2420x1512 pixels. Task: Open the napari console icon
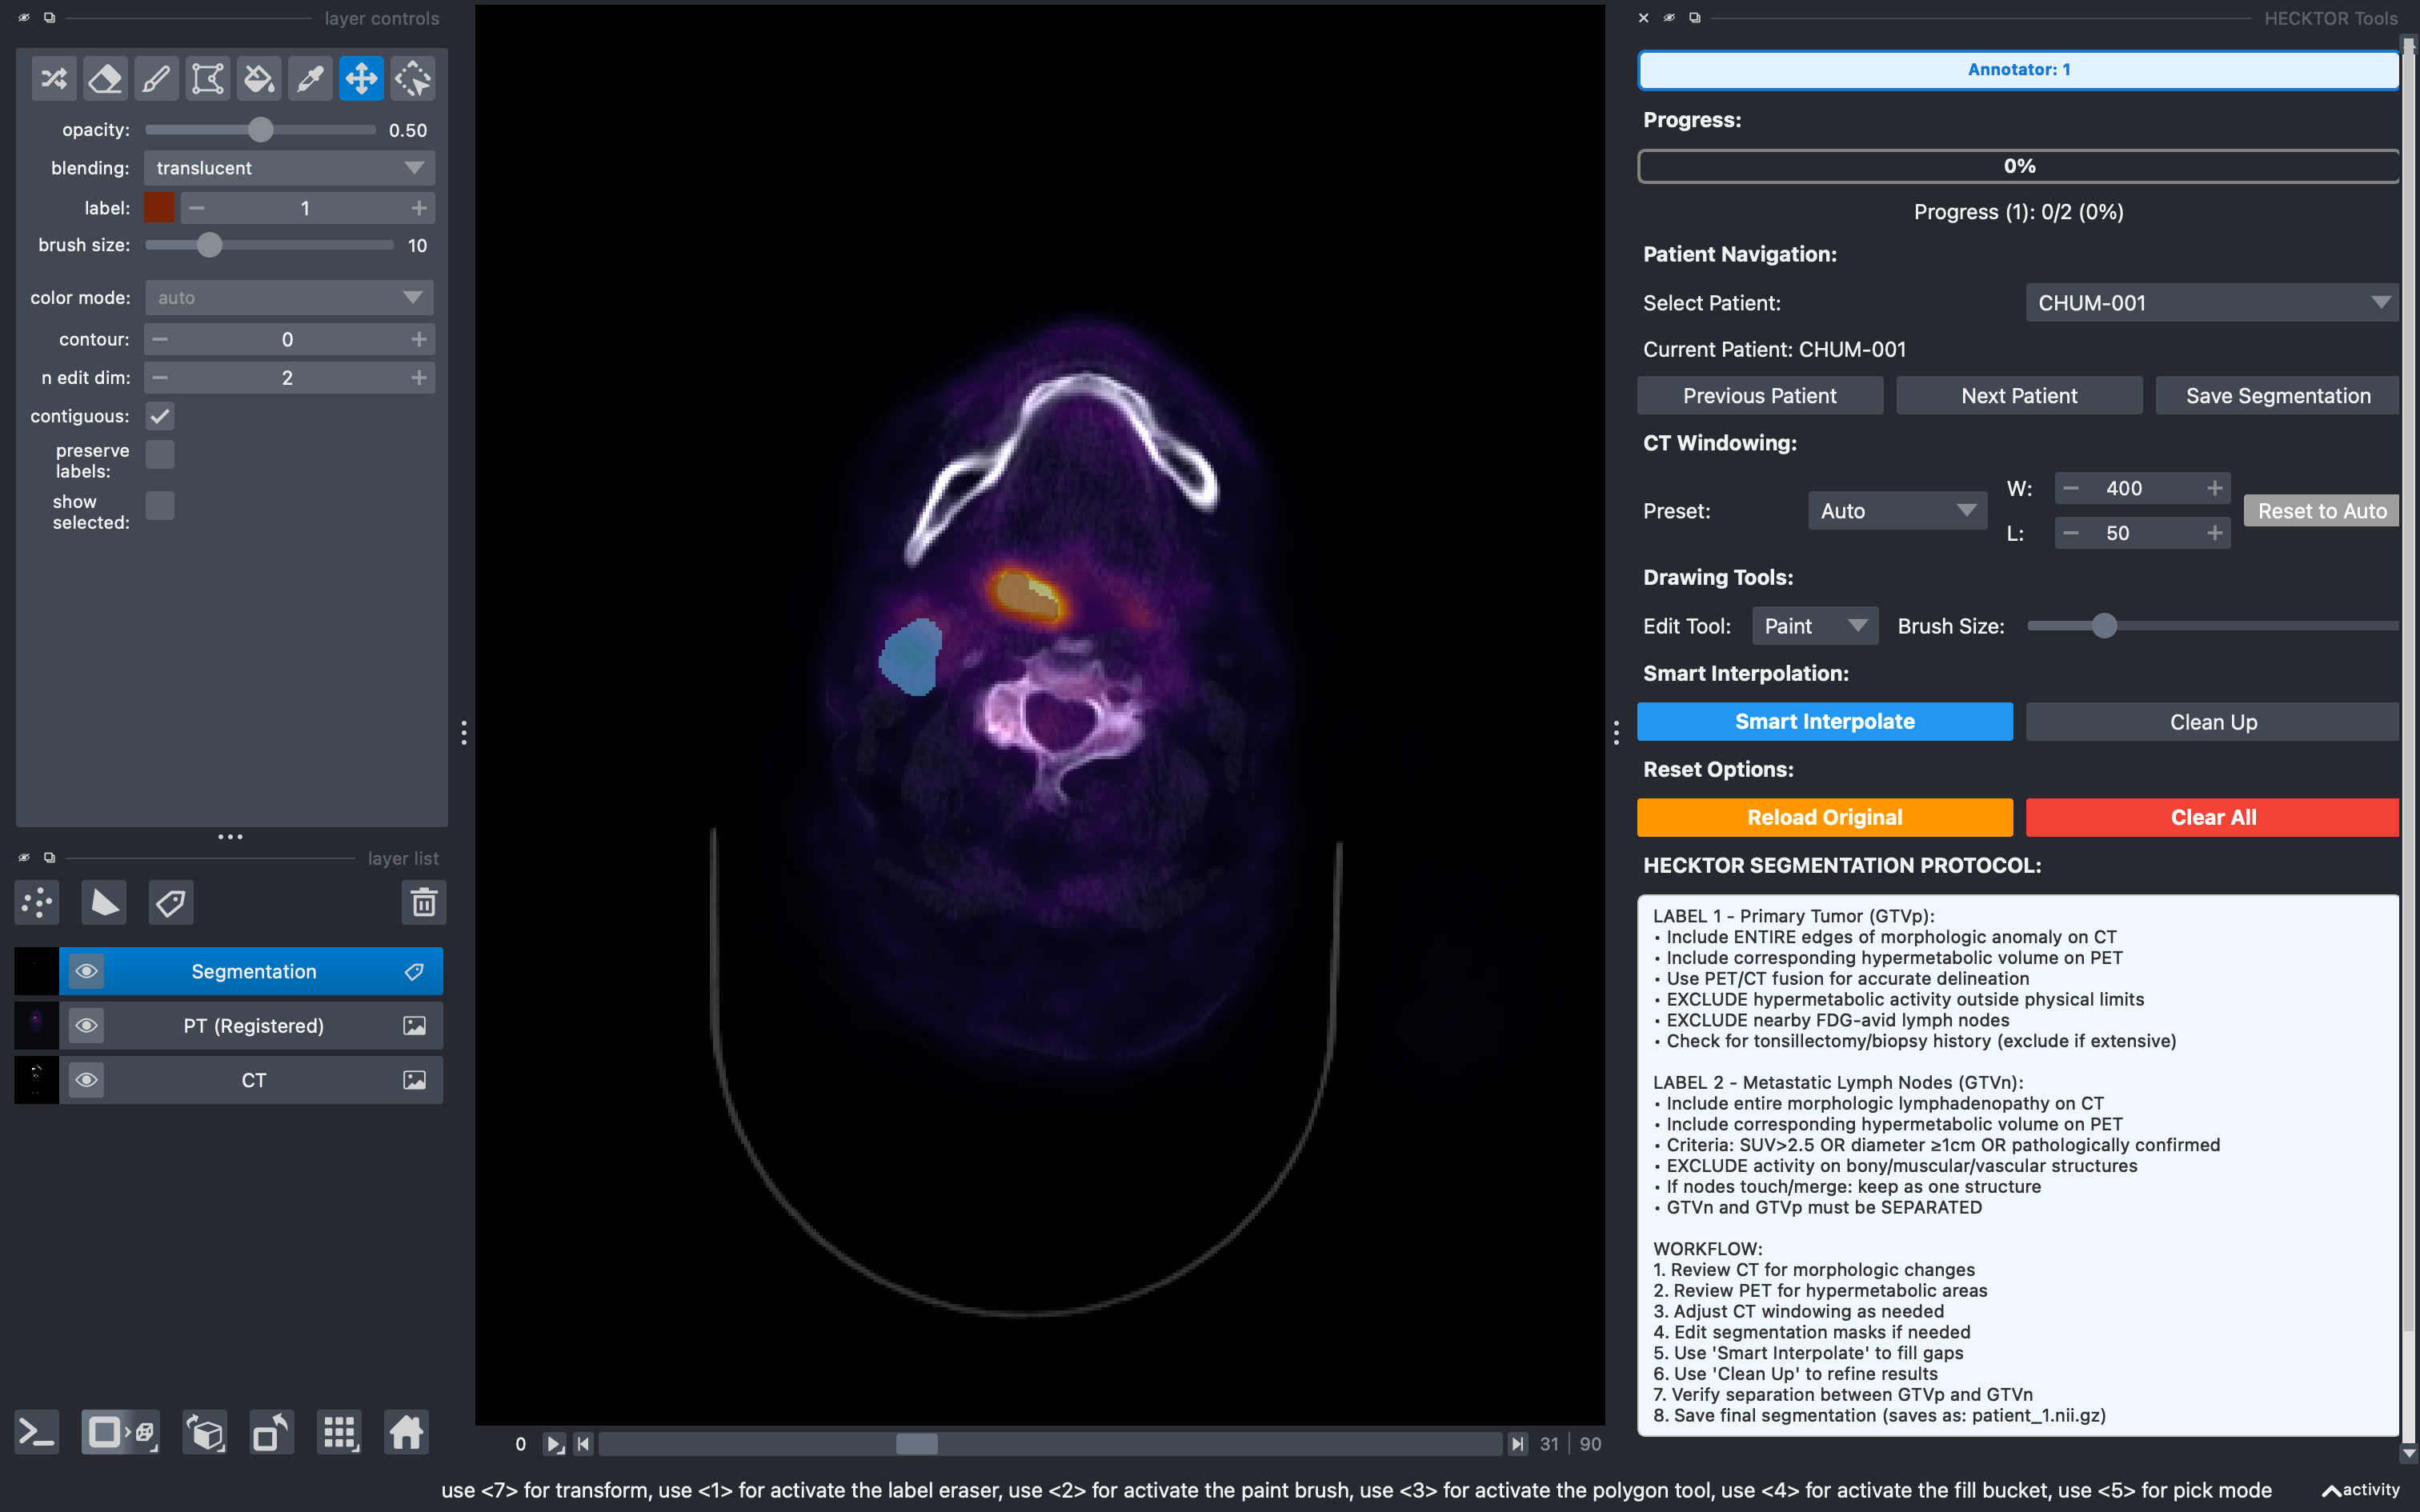(x=37, y=1432)
